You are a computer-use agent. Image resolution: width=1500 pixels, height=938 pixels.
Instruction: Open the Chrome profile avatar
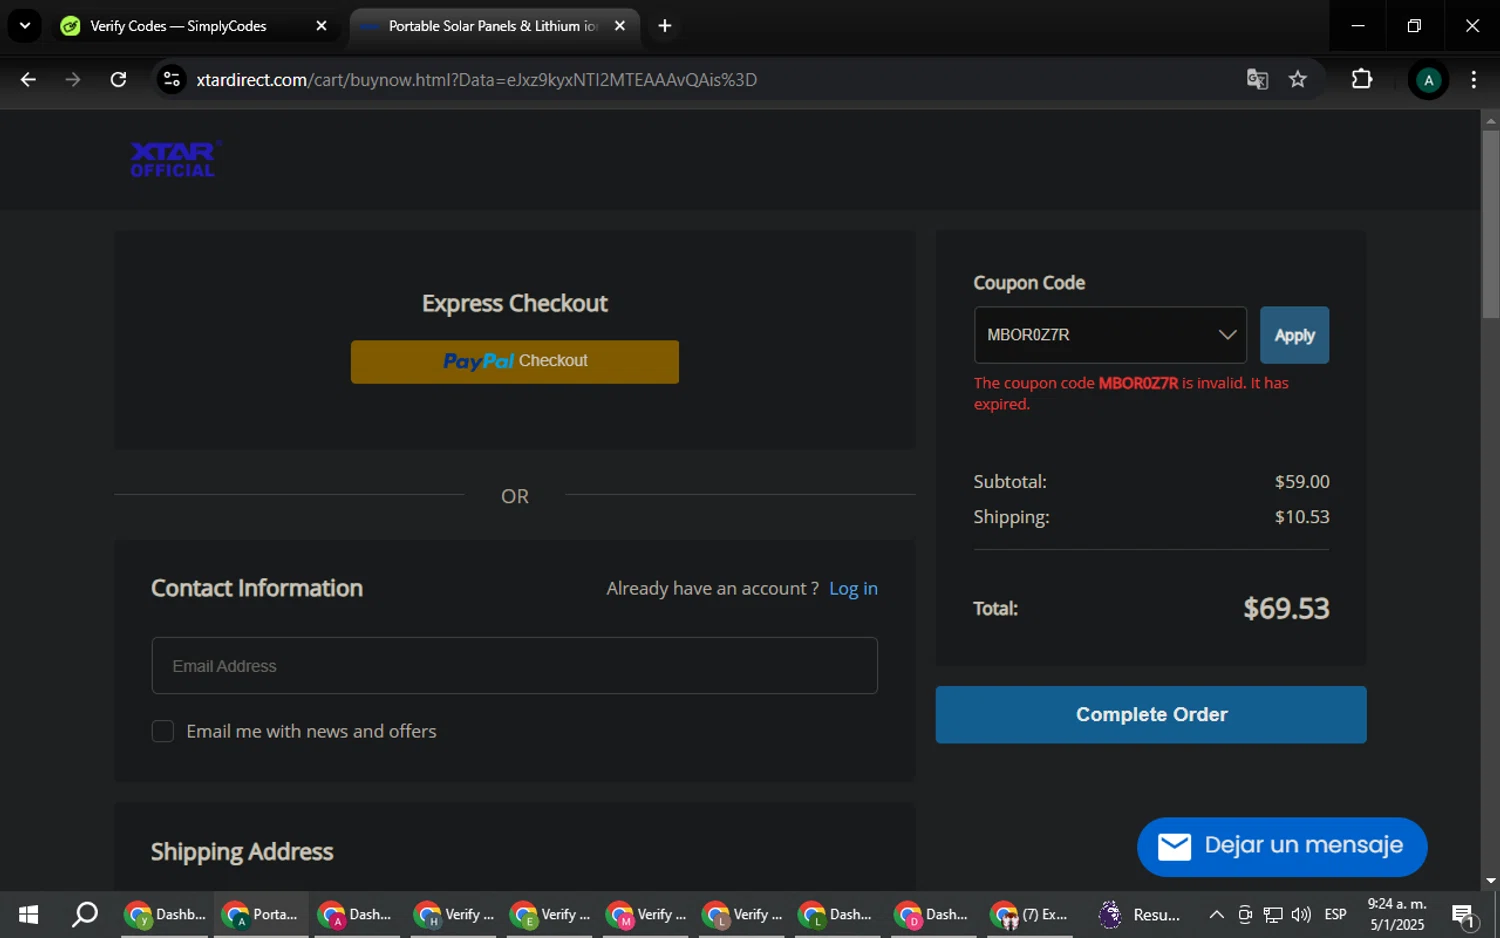(x=1427, y=80)
